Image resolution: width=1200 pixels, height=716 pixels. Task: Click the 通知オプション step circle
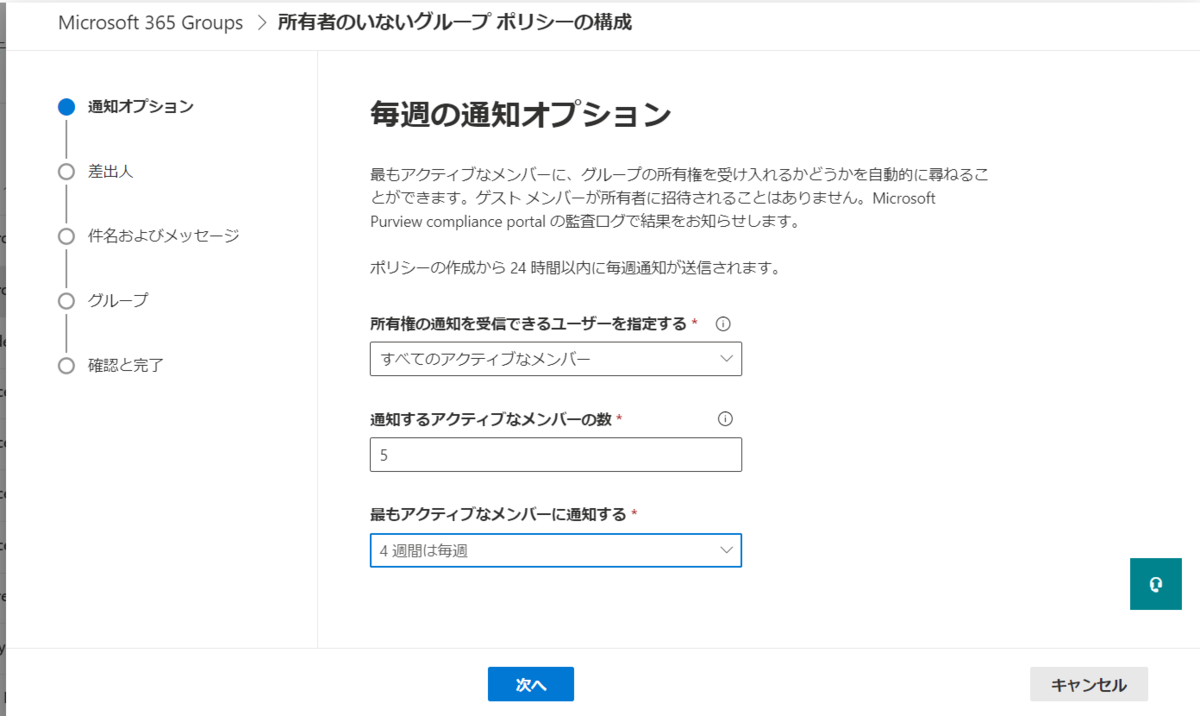(x=67, y=106)
